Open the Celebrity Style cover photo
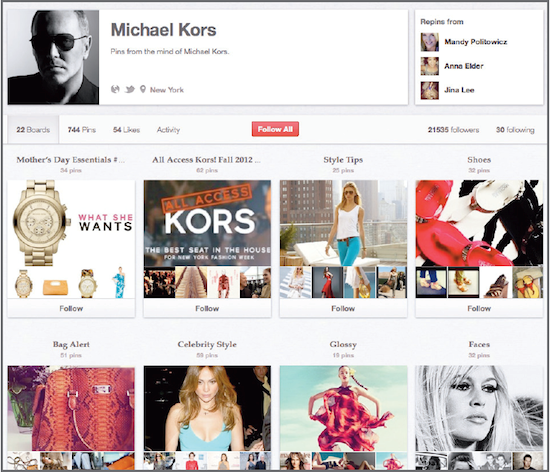This screenshot has width=550, height=472. [x=207, y=408]
